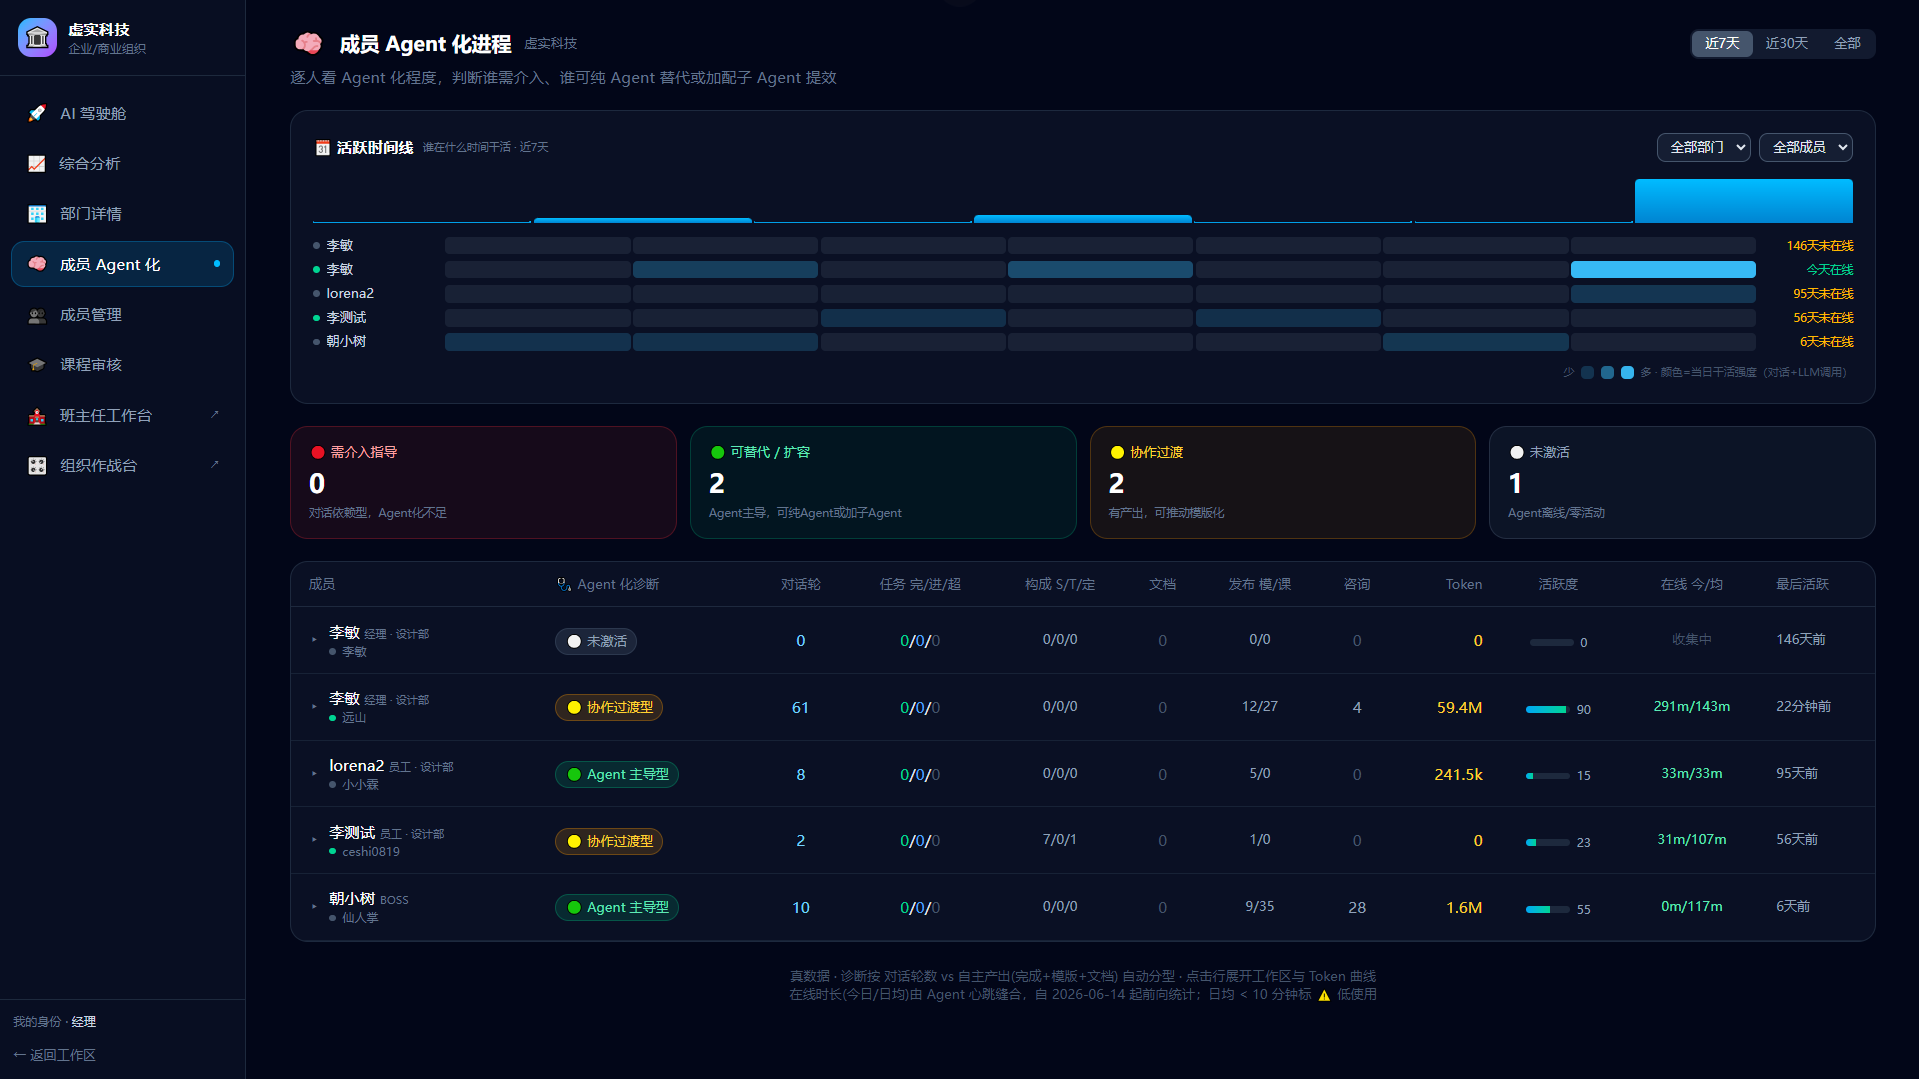Click the tall bar in activity histogram
This screenshot has height=1079, width=1919.
(x=1743, y=201)
